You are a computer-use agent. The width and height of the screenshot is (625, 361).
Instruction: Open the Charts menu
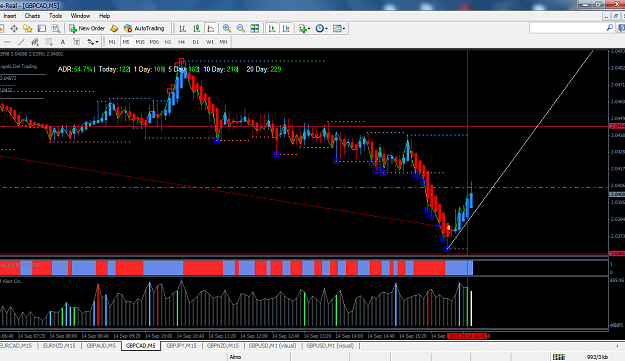[32, 16]
